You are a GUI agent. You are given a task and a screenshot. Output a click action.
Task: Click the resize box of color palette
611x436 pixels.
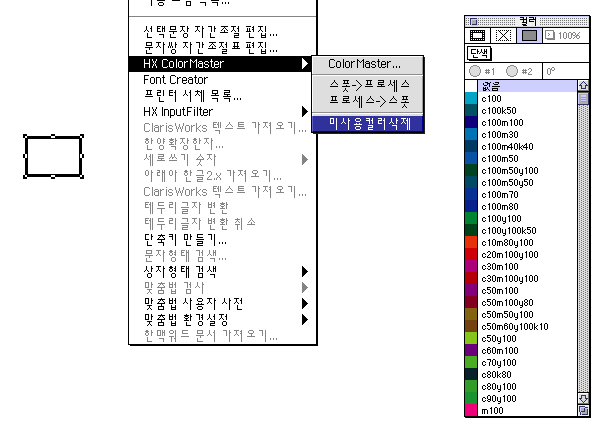583,410
